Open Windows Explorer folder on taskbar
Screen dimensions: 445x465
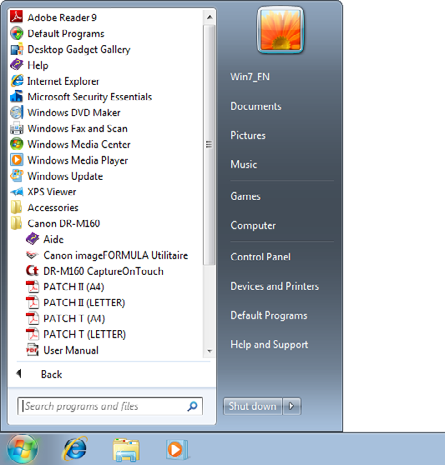point(126,450)
